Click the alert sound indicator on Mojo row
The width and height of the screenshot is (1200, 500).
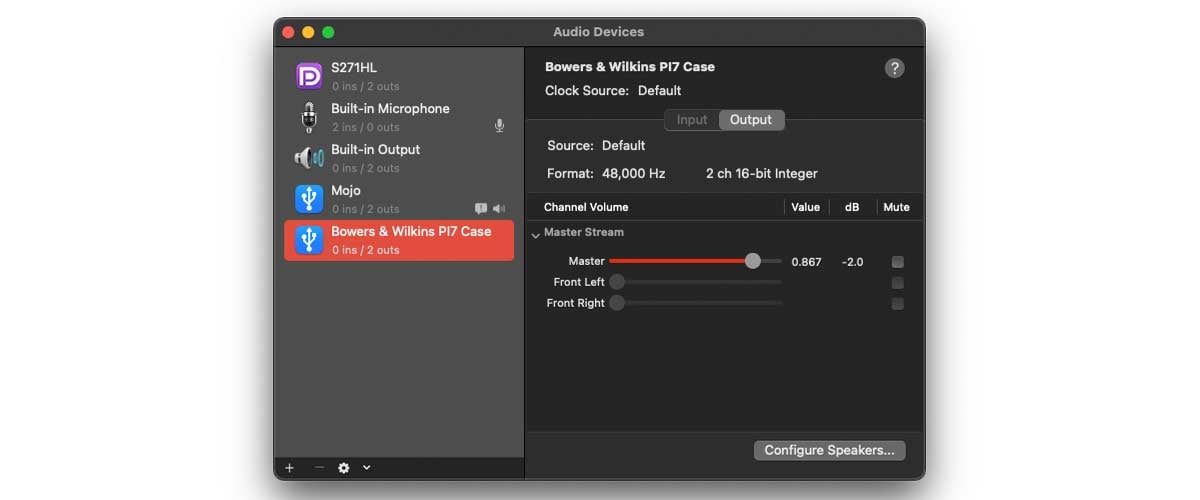point(481,209)
